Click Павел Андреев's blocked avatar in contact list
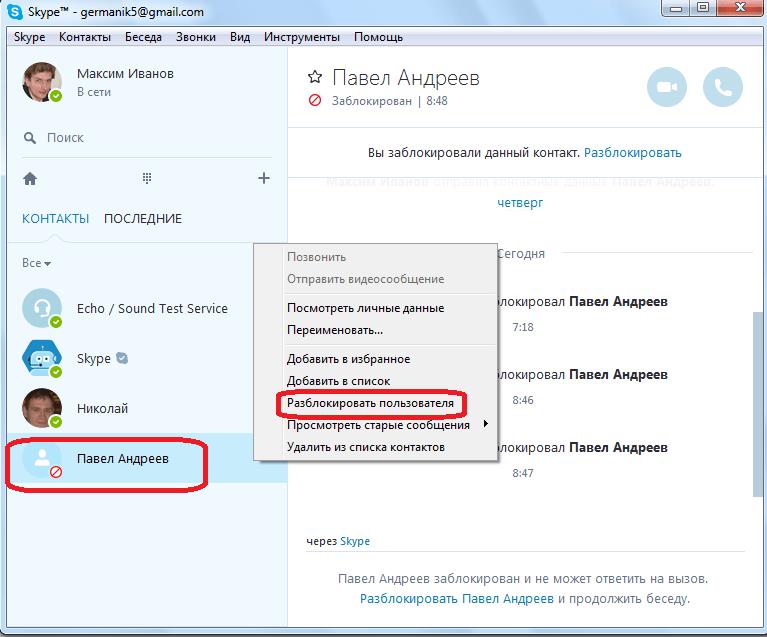Screen dimensions: 767x637 tap(42, 458)
